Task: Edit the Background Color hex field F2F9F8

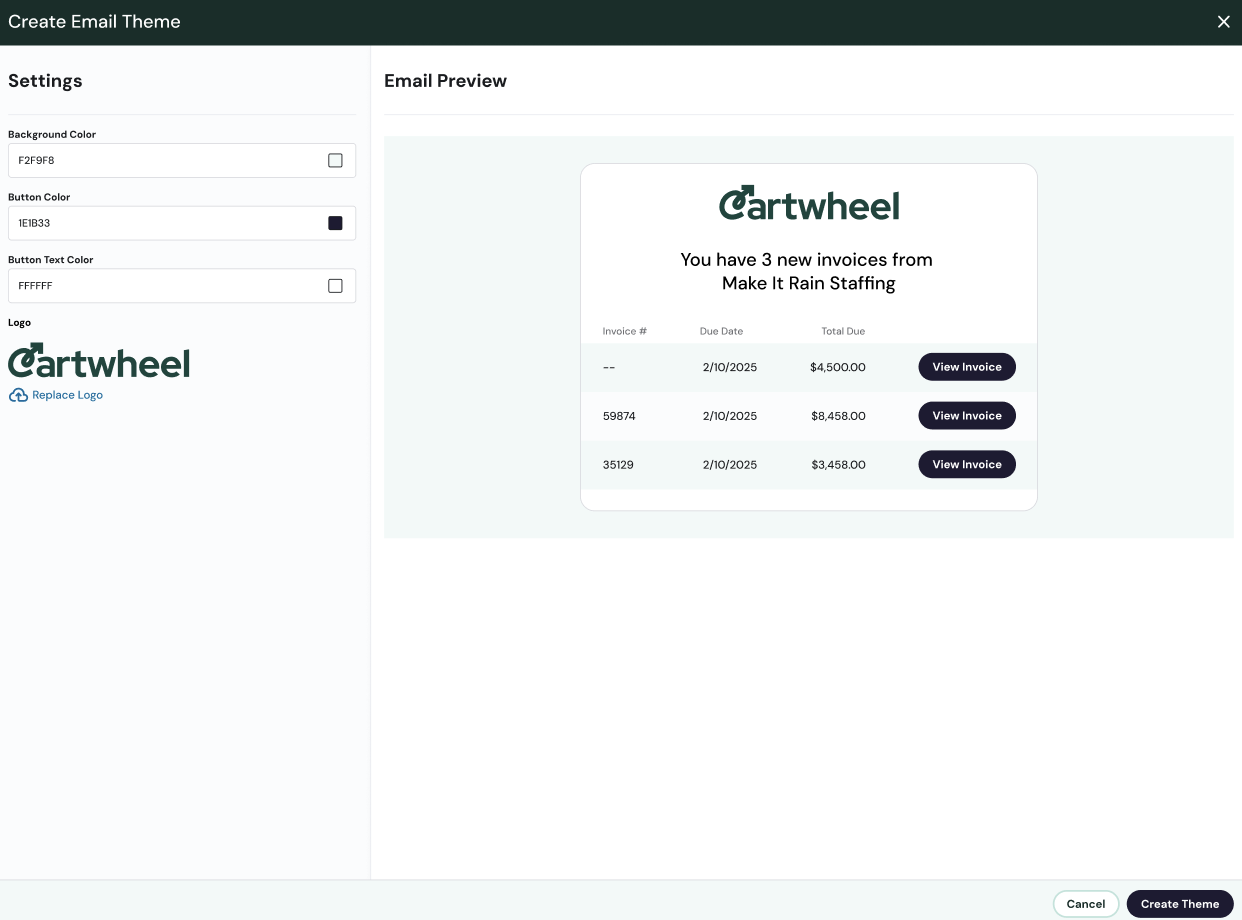Action: [x=182, y=160]
